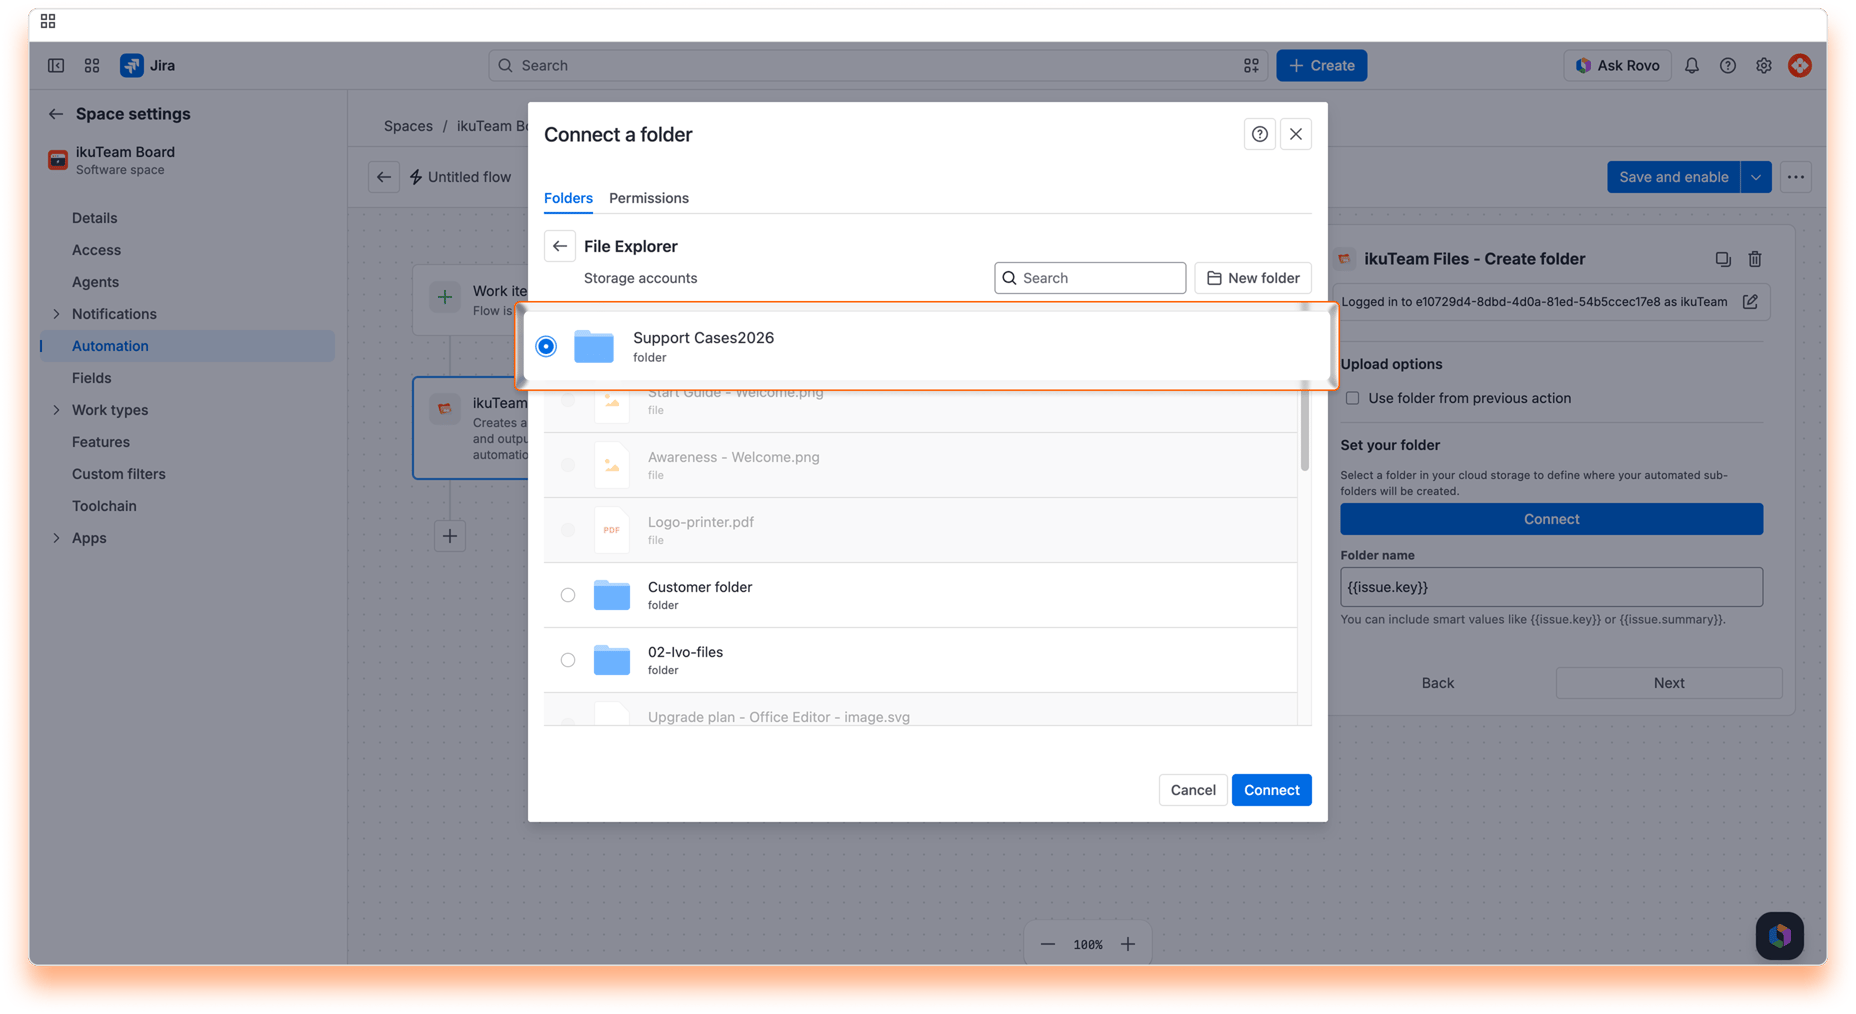Click the back arrow next to Space settings
The height and width of the screenshot is (1014, 1856).
(x=56, y=114)
